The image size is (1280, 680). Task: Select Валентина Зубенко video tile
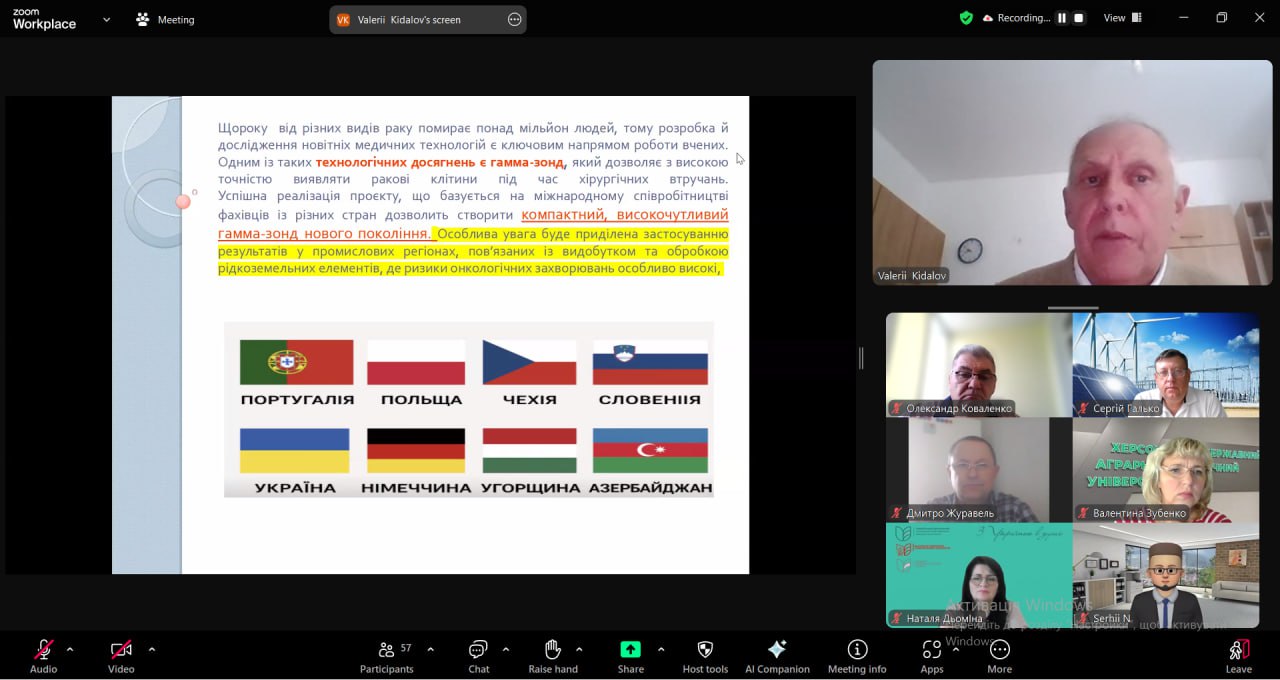tap(1166, 469)
